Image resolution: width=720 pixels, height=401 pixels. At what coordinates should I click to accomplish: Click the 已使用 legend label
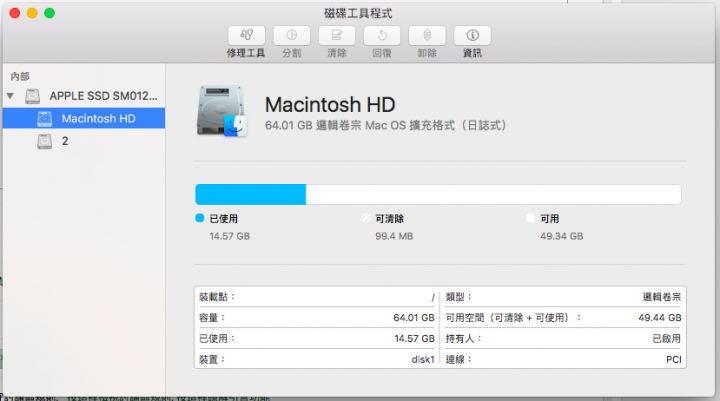[224, 219]
